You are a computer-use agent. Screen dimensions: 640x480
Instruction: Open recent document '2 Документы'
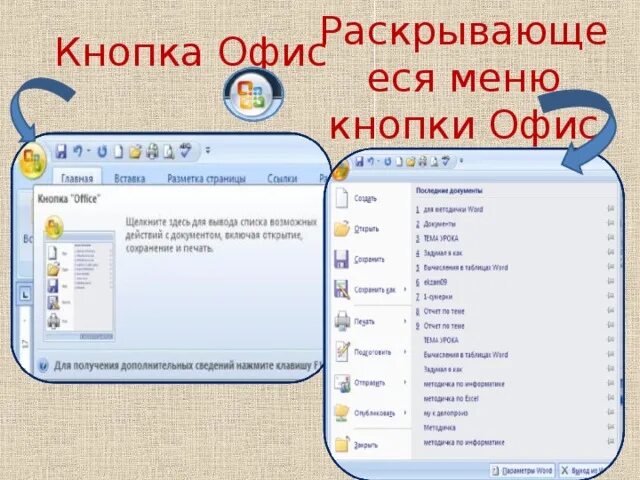pos(435,224)
